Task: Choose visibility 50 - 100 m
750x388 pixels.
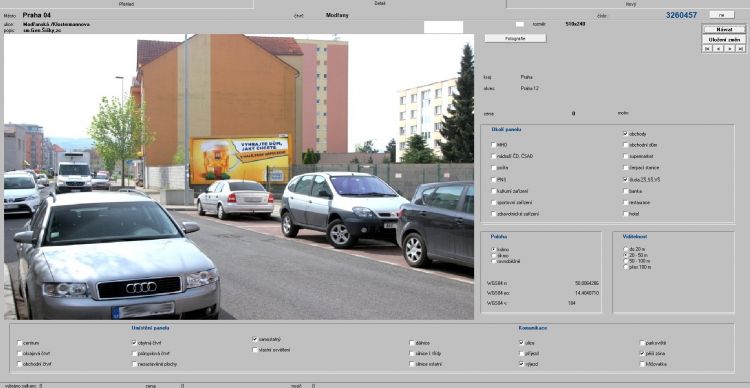Action: pos(626,261)
